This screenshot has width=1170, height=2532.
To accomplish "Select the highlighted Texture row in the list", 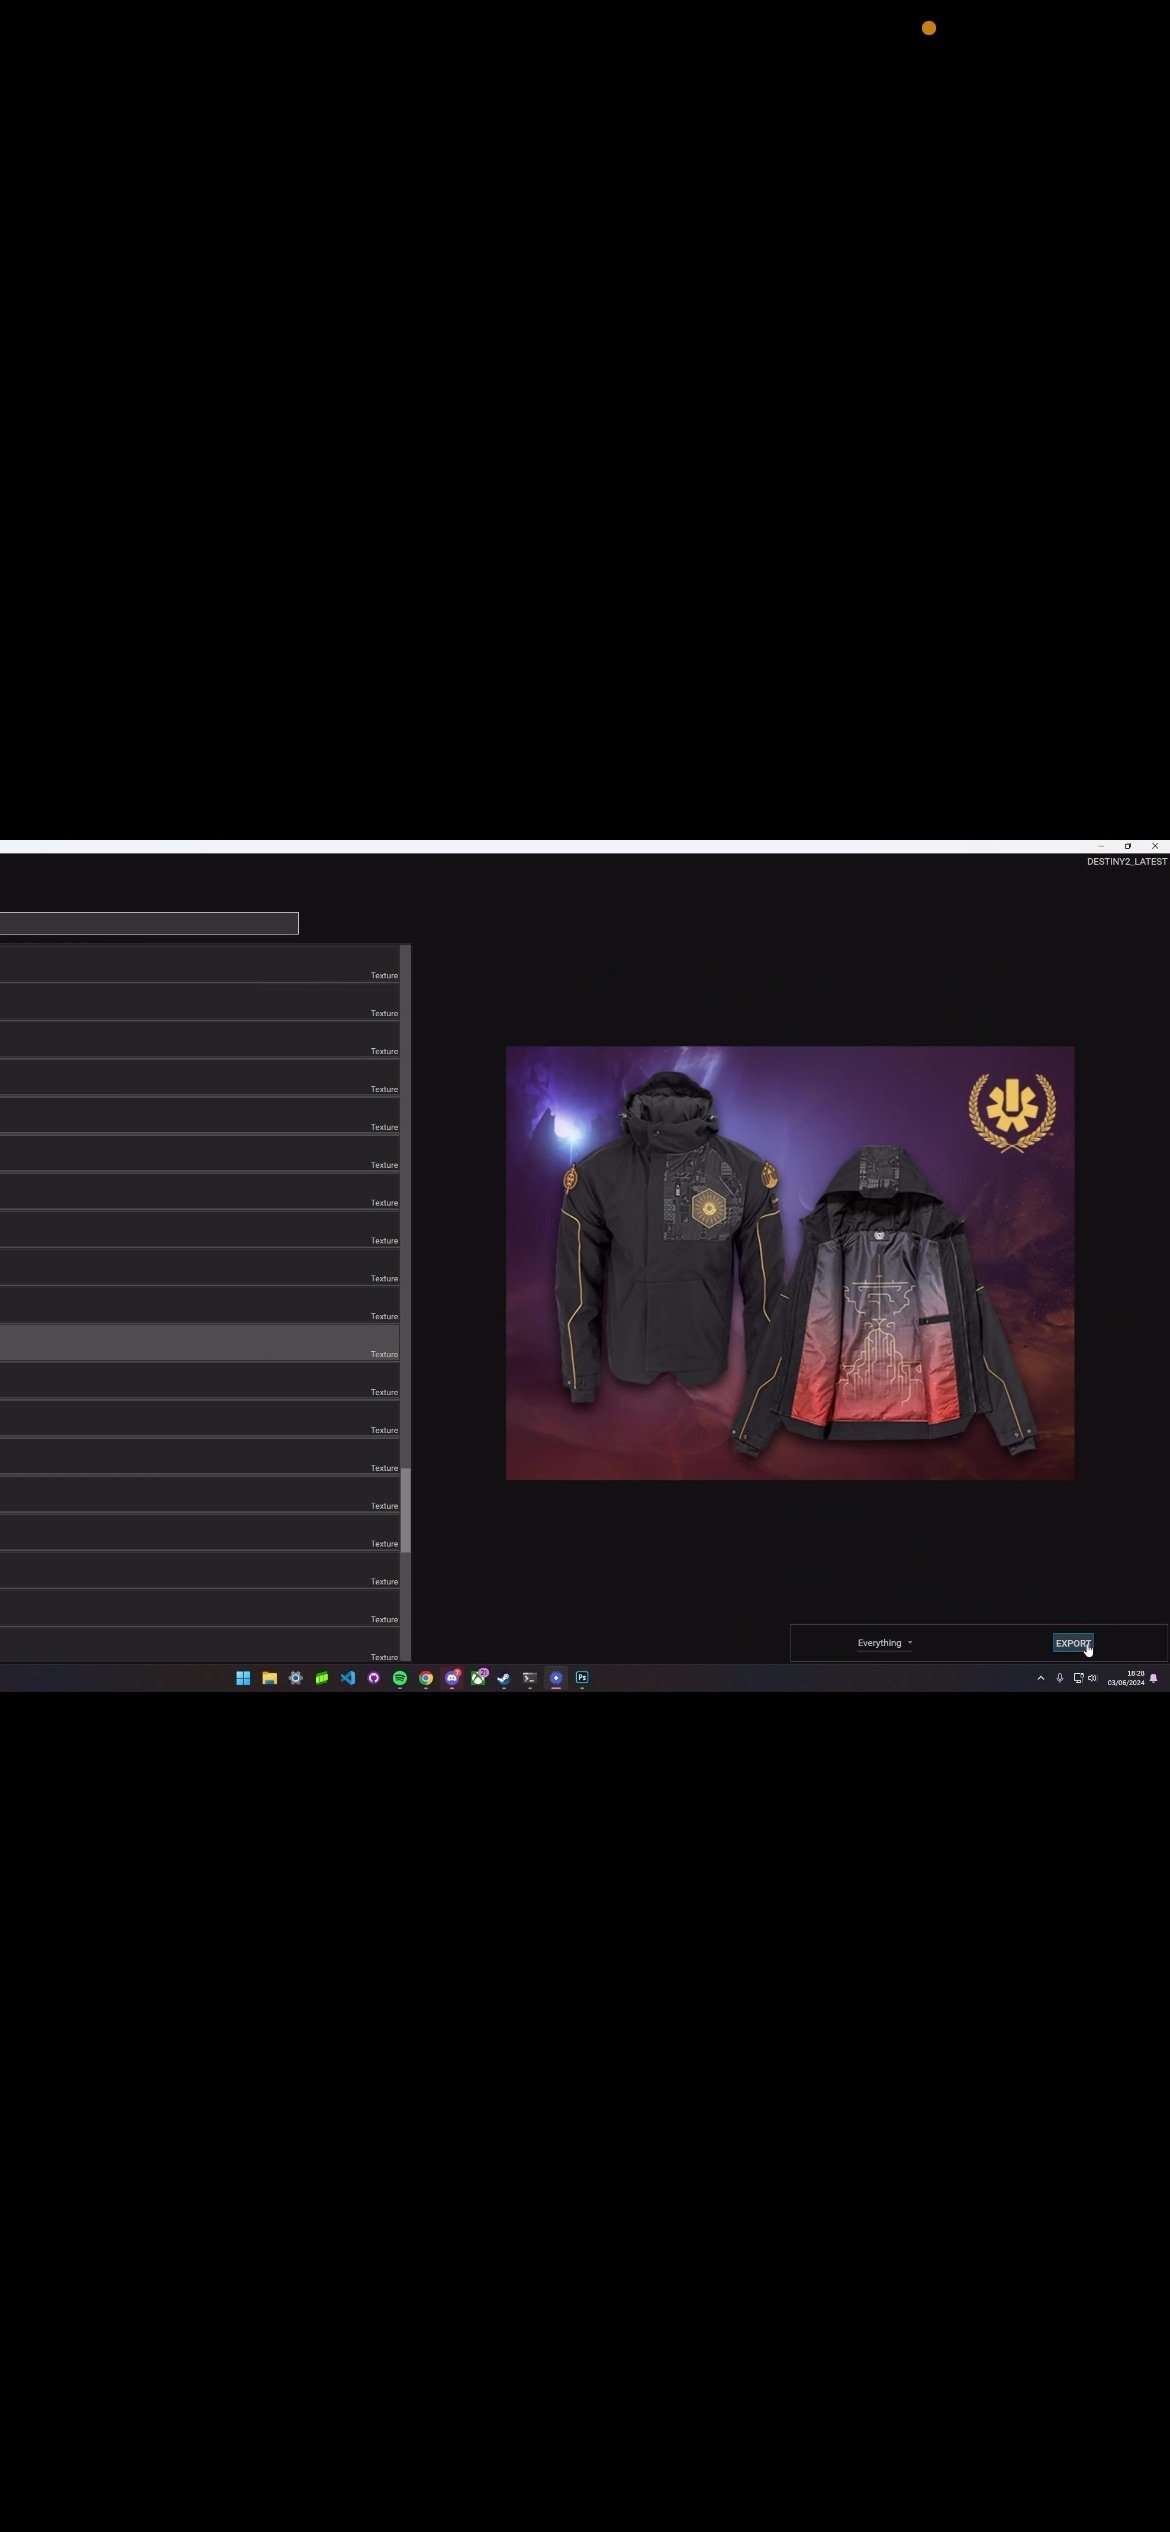I will click(199, 1343).
